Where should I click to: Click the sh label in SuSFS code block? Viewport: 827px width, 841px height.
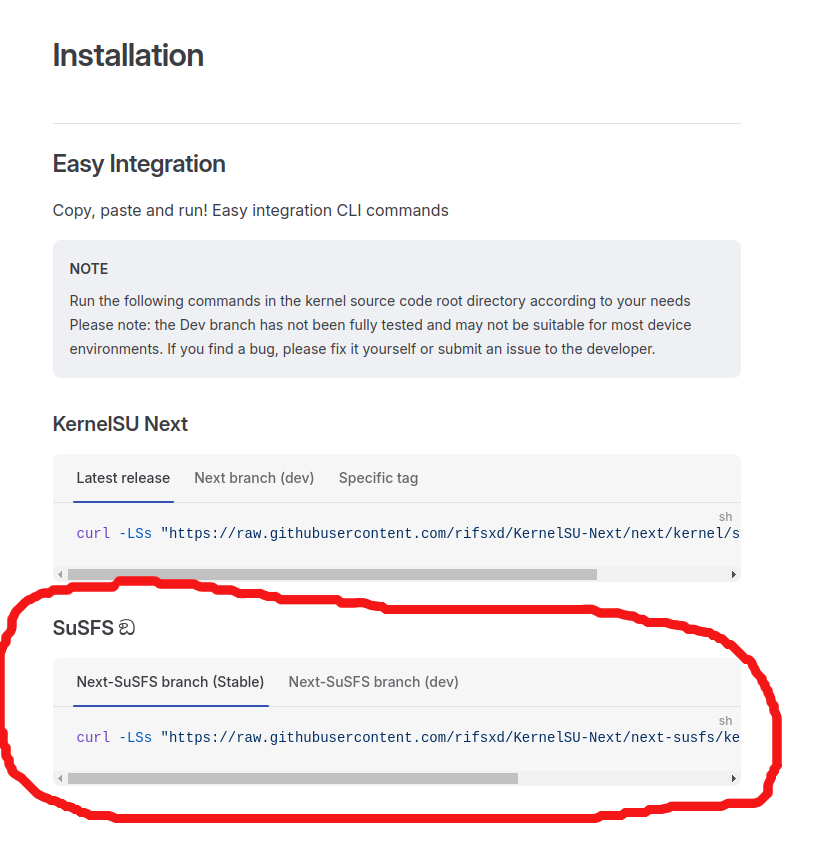tap(725, 720)
